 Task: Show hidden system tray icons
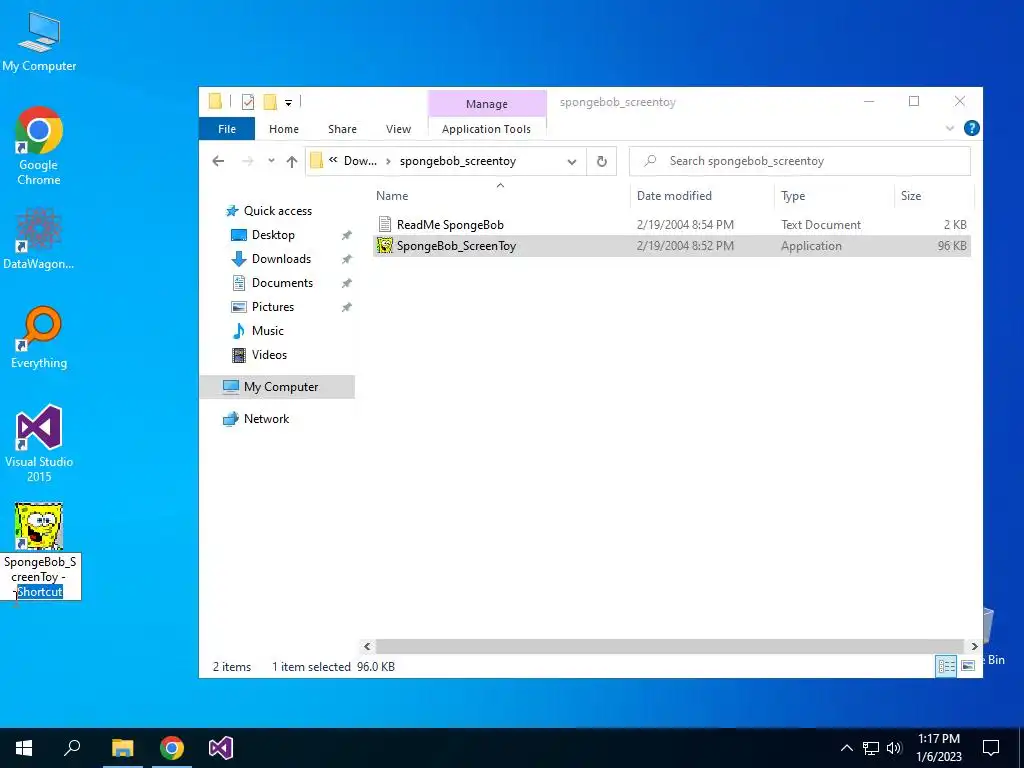[x=846, y=748]
